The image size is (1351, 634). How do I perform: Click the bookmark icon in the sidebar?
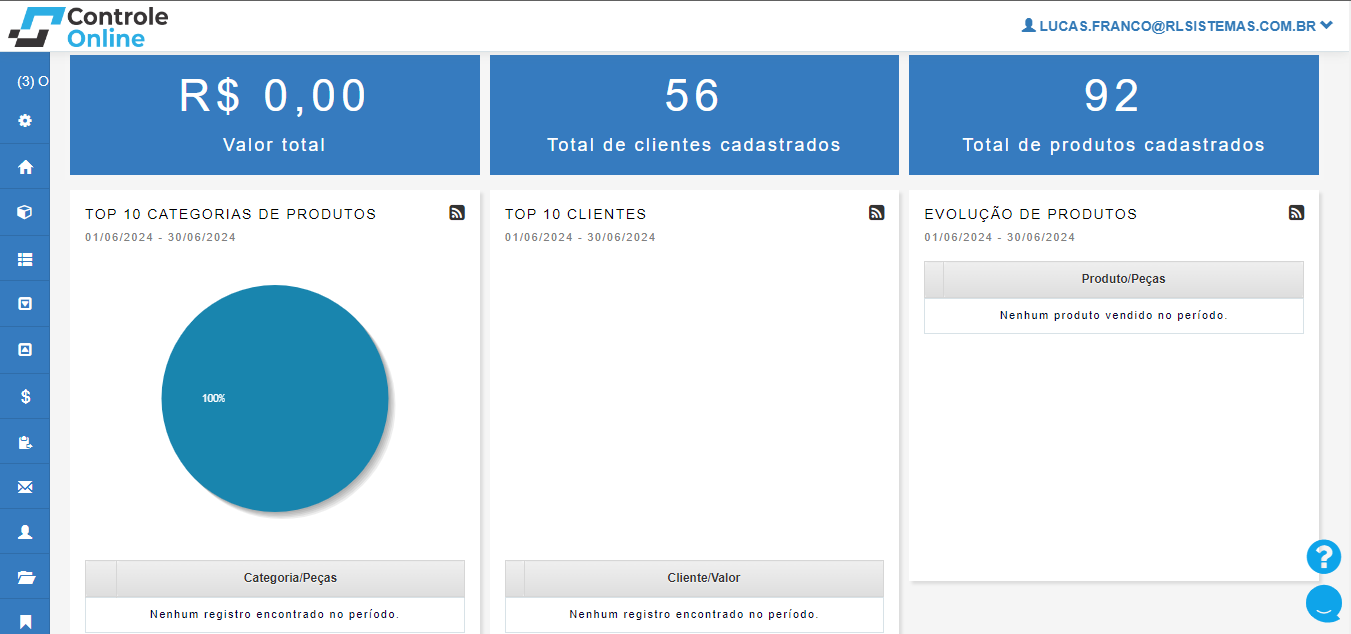point(25,621)
